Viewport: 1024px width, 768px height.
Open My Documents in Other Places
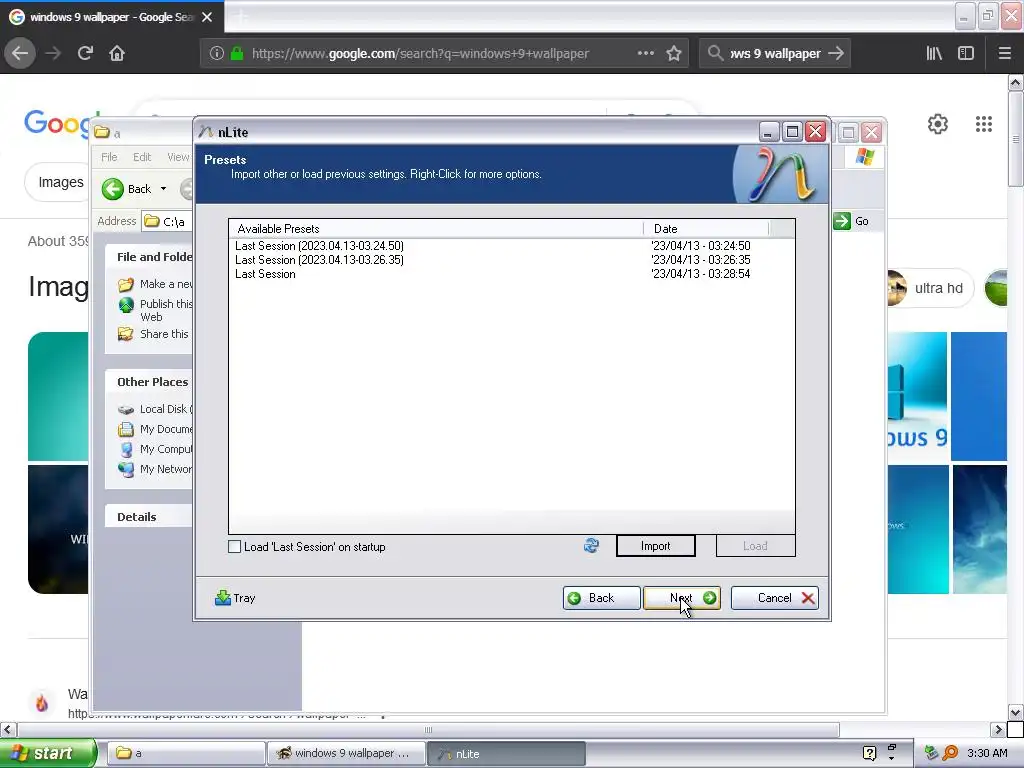[155, 429]
